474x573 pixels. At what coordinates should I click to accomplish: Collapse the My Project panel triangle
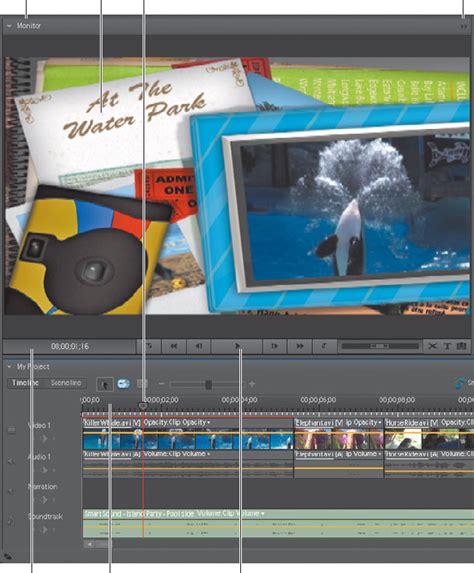9,367
